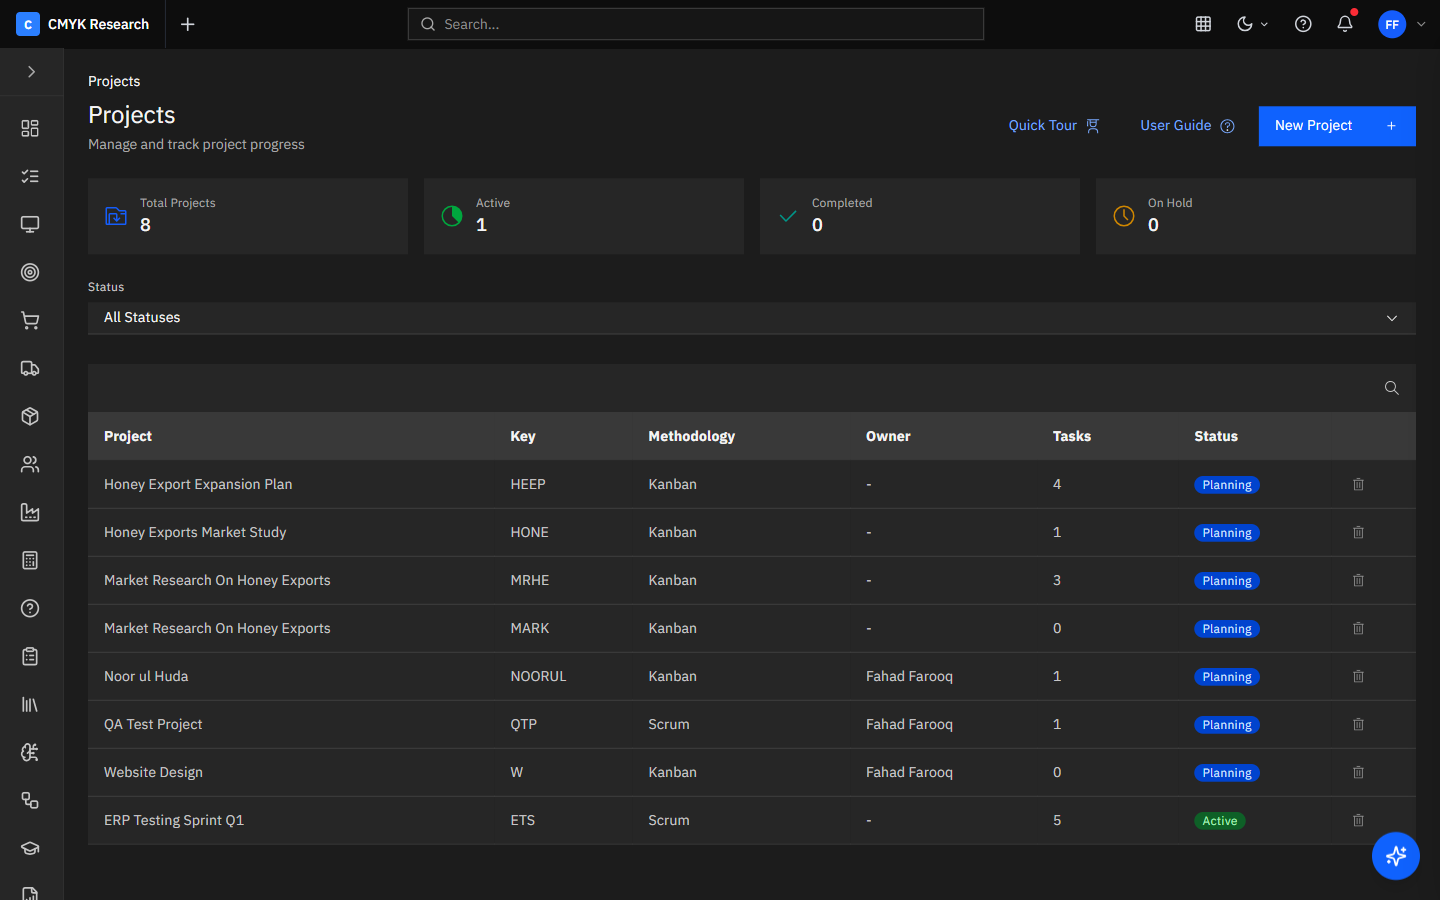The height and width of the screenshot is (900, 1440).
Task: Sort by the Methodology column header
Action: pyautogui.click(x=691, y=436)
